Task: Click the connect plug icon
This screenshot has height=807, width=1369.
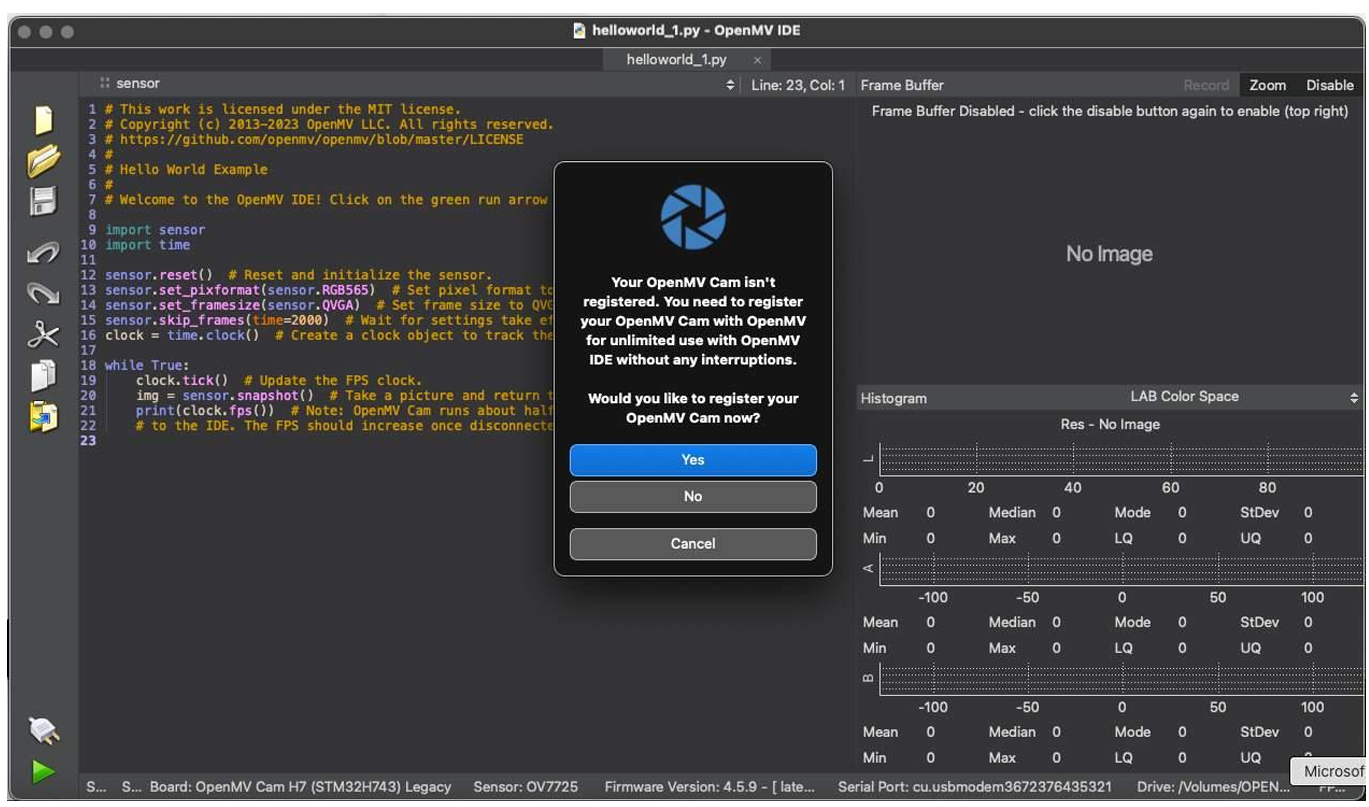Action: pyautogui.click(x=43, y=731)
